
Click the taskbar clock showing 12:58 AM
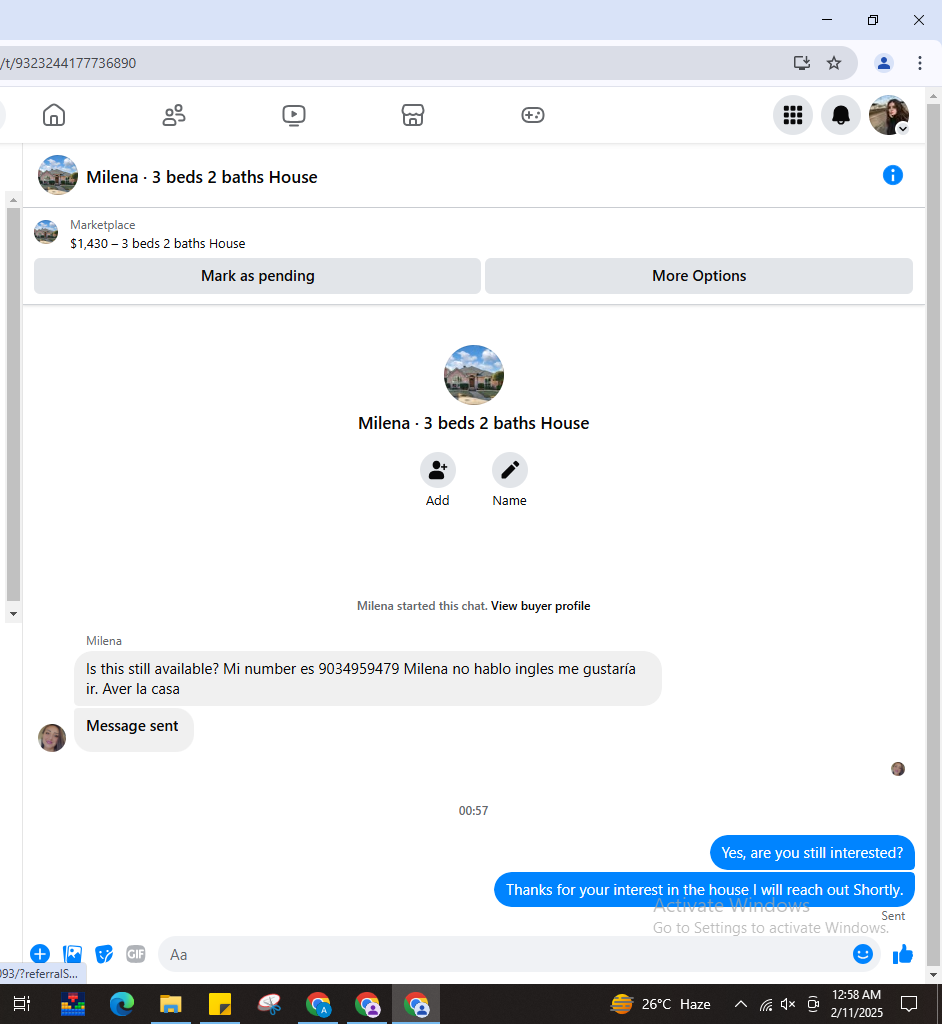click(x=856, y=1004)
